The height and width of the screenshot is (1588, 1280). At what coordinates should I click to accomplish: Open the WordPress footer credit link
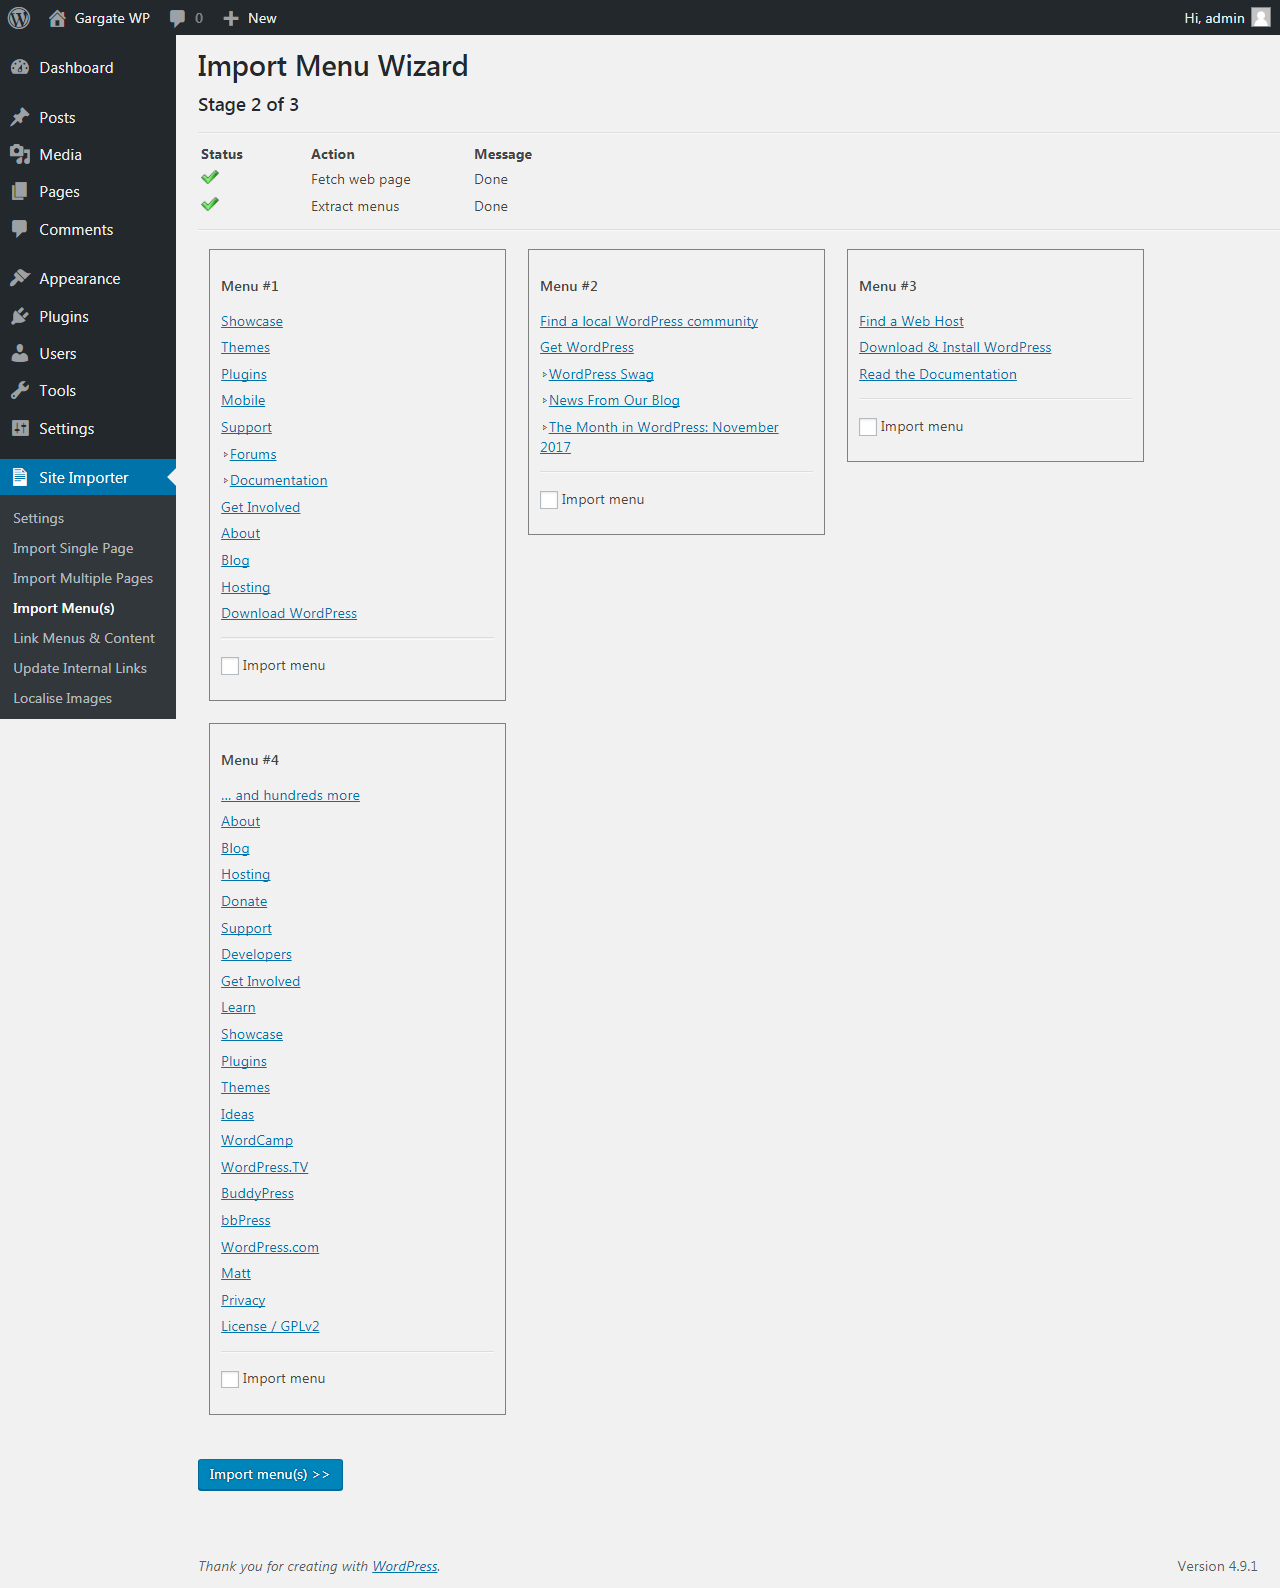pyautogui.click(x=405, y=1566)
